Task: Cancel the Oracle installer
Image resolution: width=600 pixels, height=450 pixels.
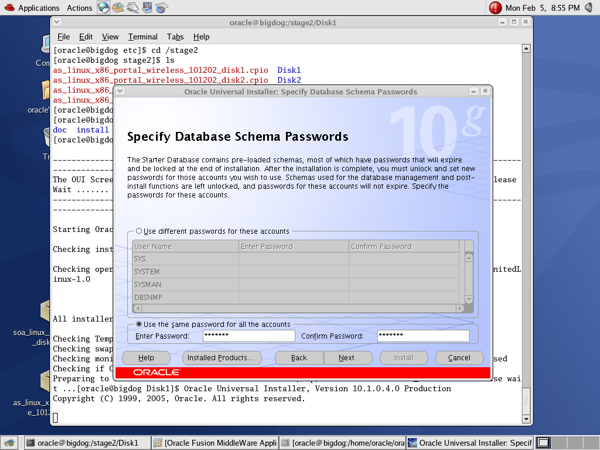Action: coord(459,358)
